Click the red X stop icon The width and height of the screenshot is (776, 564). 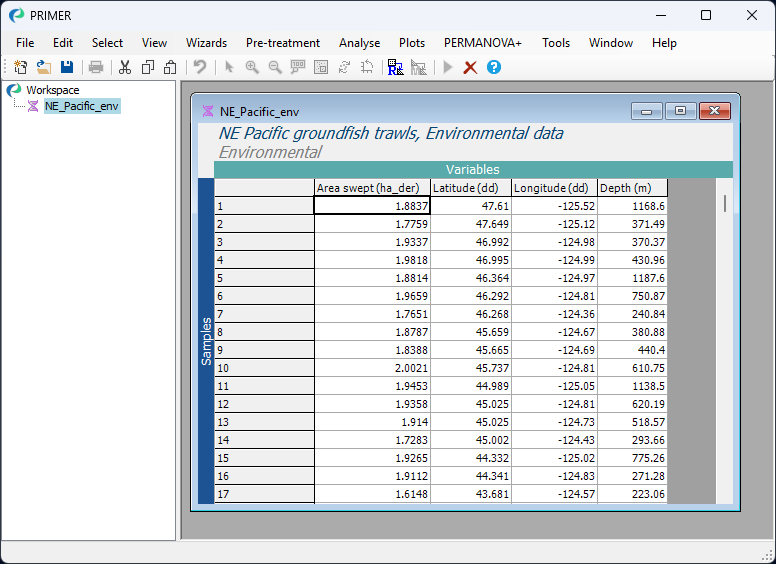[470, 67]
